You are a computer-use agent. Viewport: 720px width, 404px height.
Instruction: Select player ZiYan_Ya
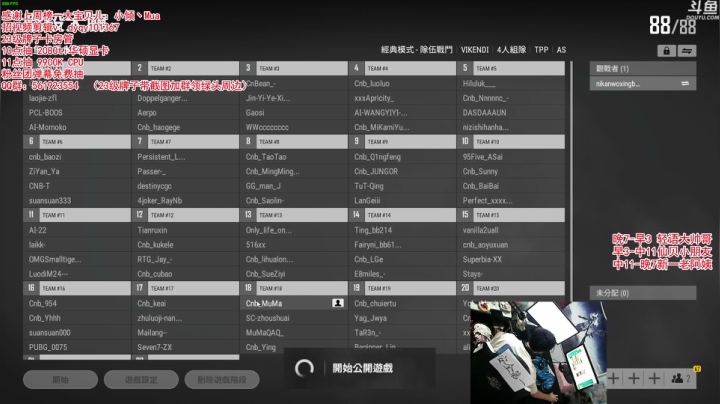(x=77, y=171)
